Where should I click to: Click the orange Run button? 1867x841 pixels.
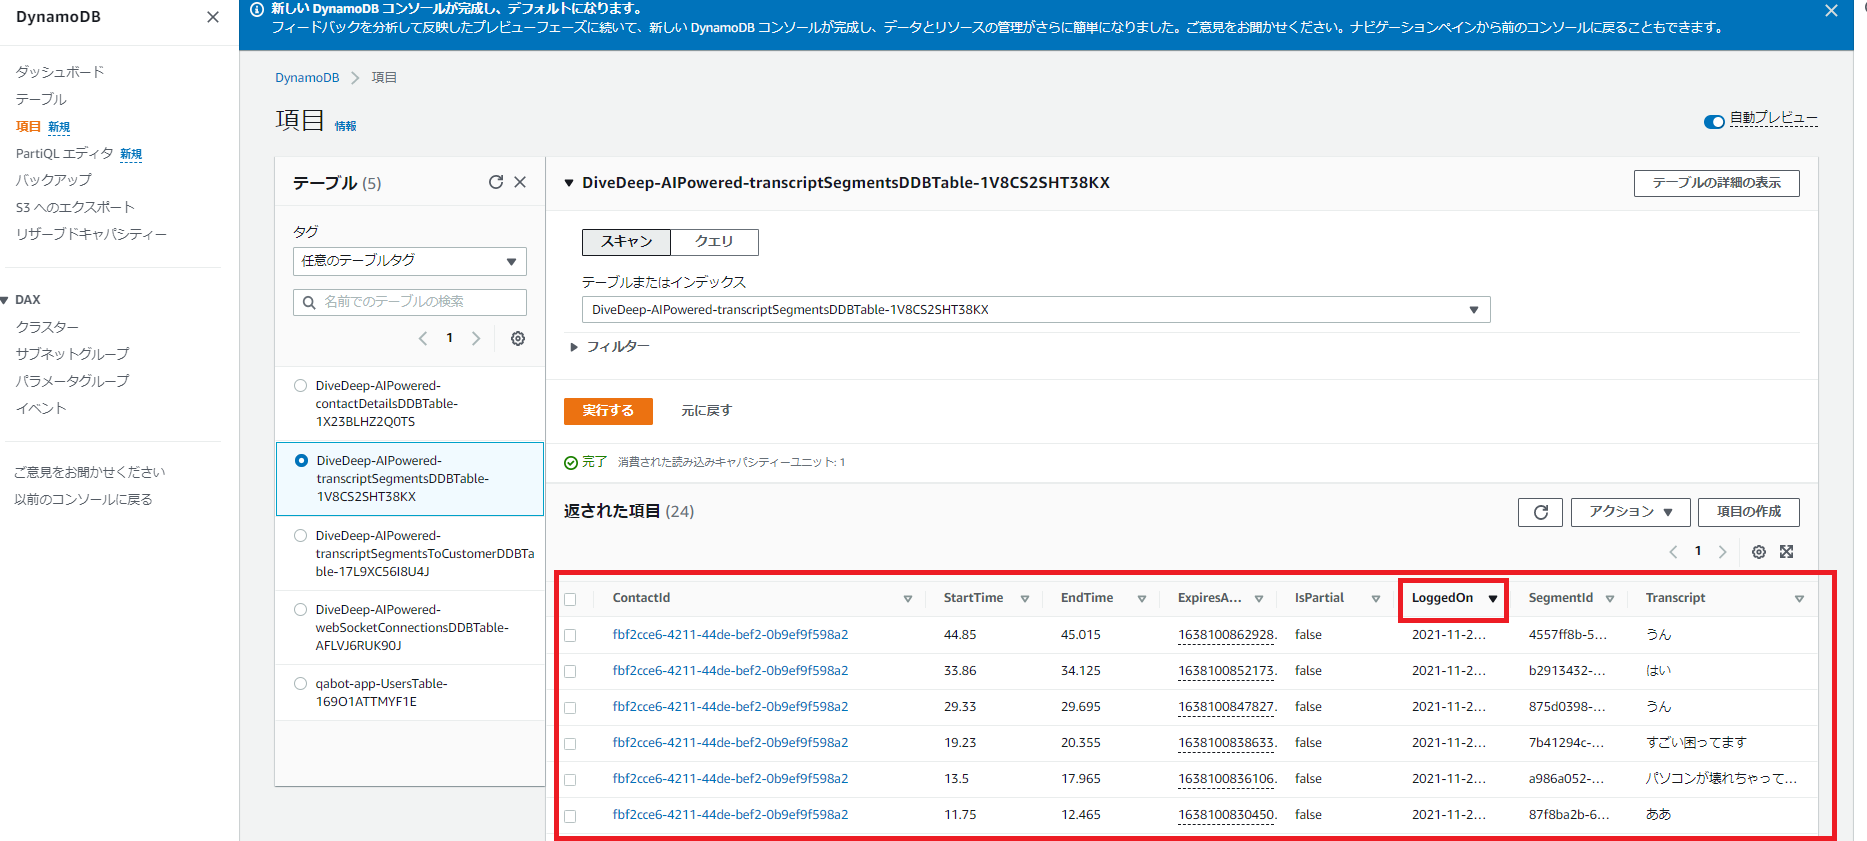coord(608,411)
